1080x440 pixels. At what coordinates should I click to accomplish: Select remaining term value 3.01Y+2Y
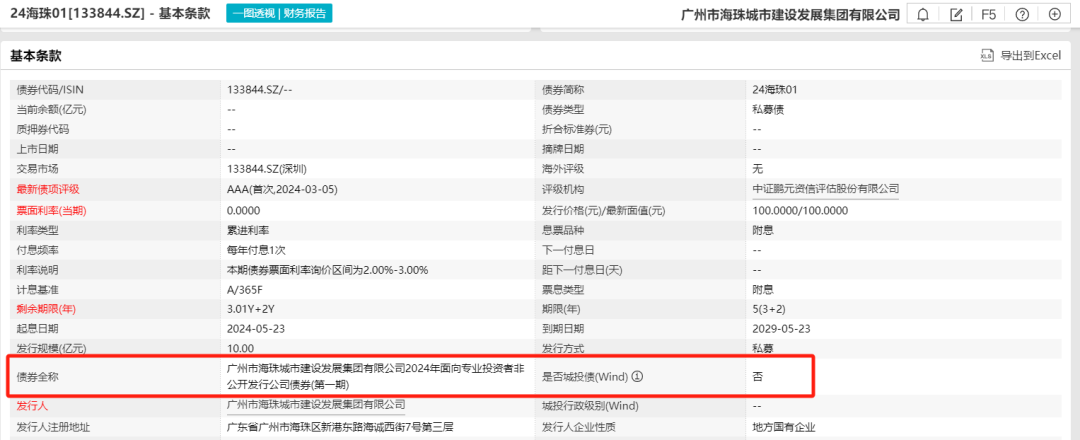pyautogui.click(x=252, y=310)
